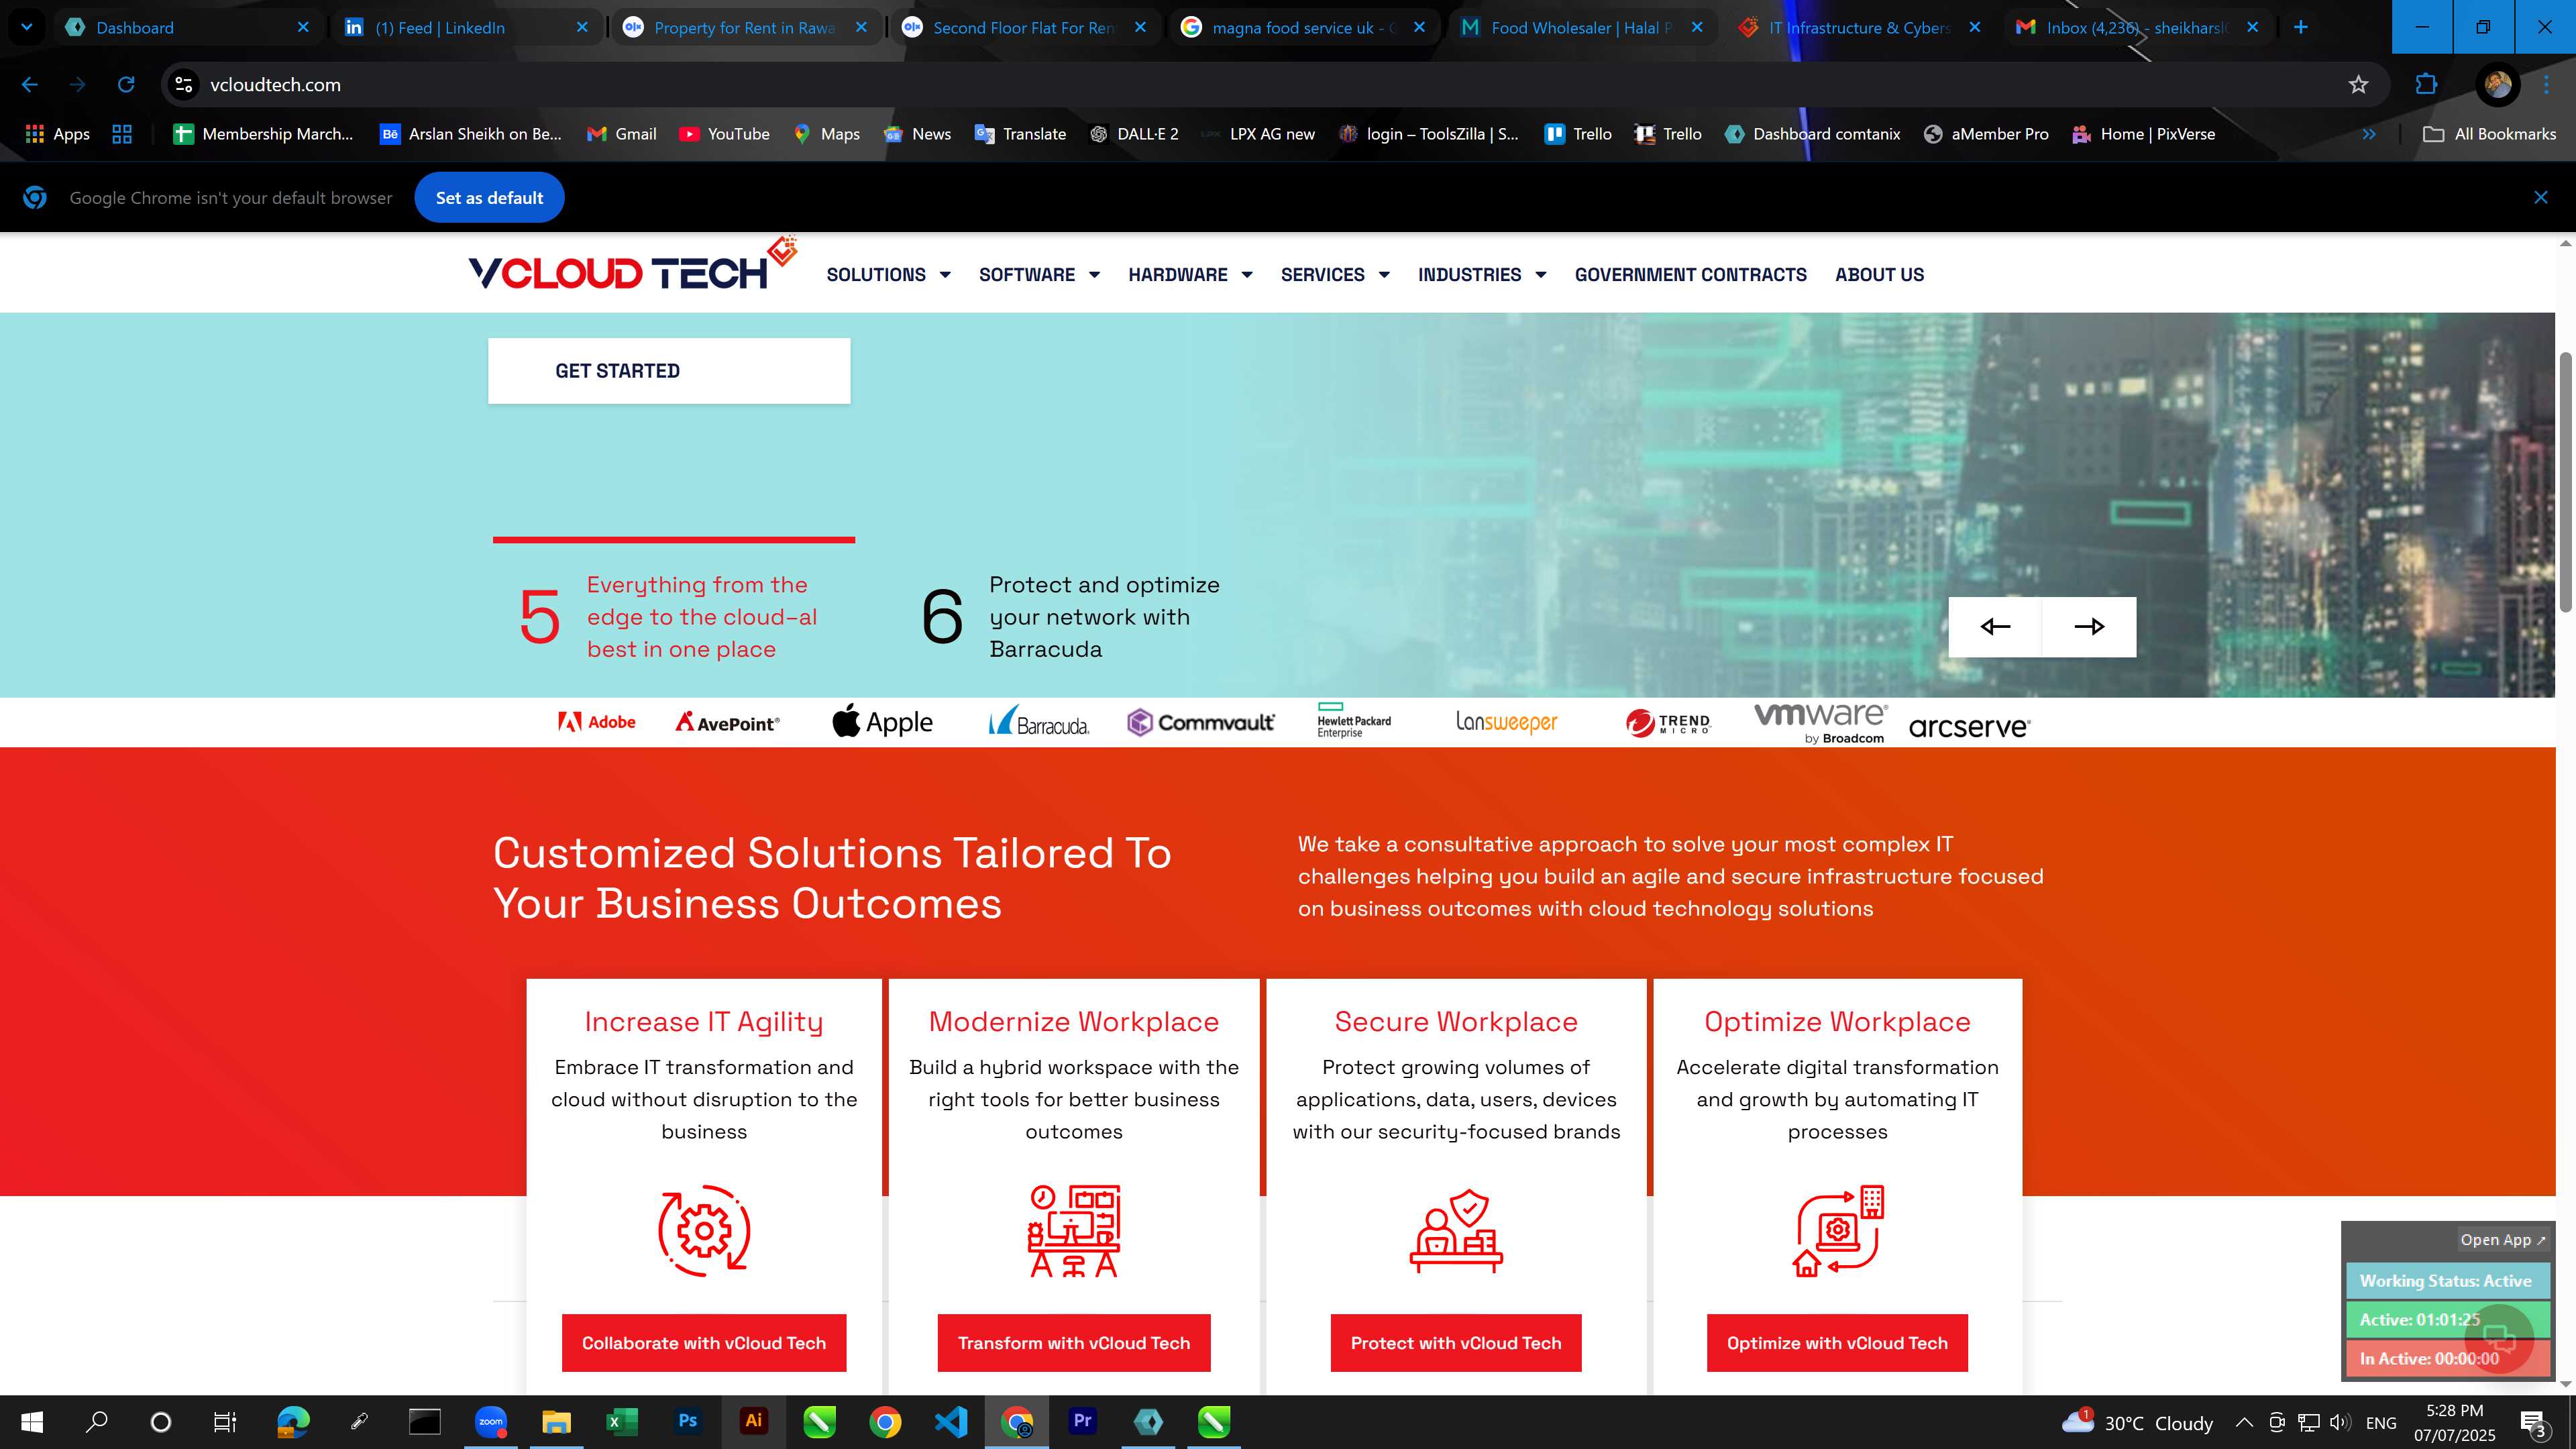View site information icon in address bar

pos(184,85)
